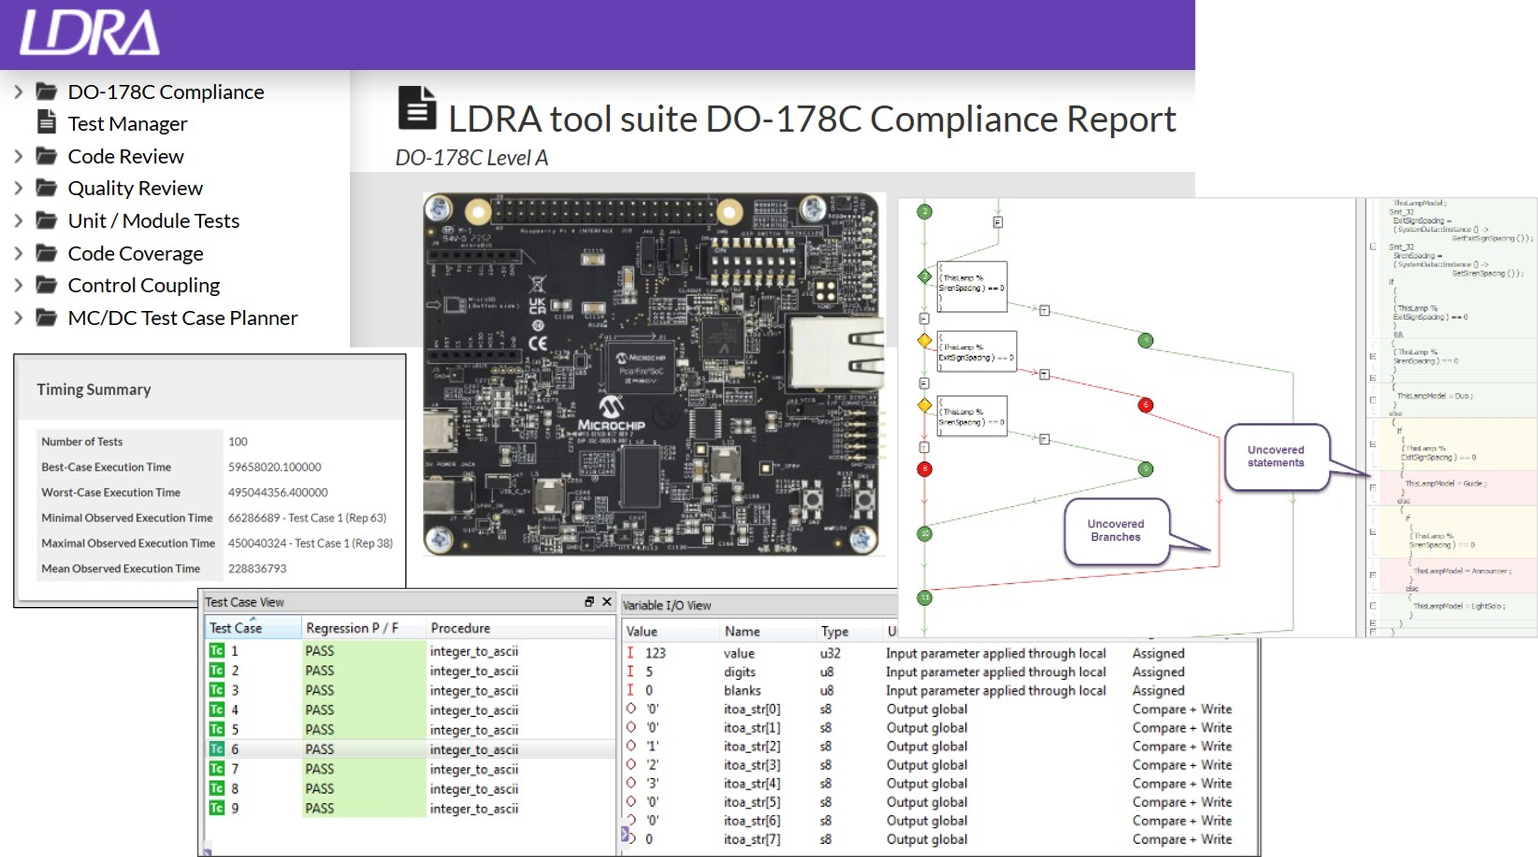Click the output icon for itoa_str[0]

point(631,709)
